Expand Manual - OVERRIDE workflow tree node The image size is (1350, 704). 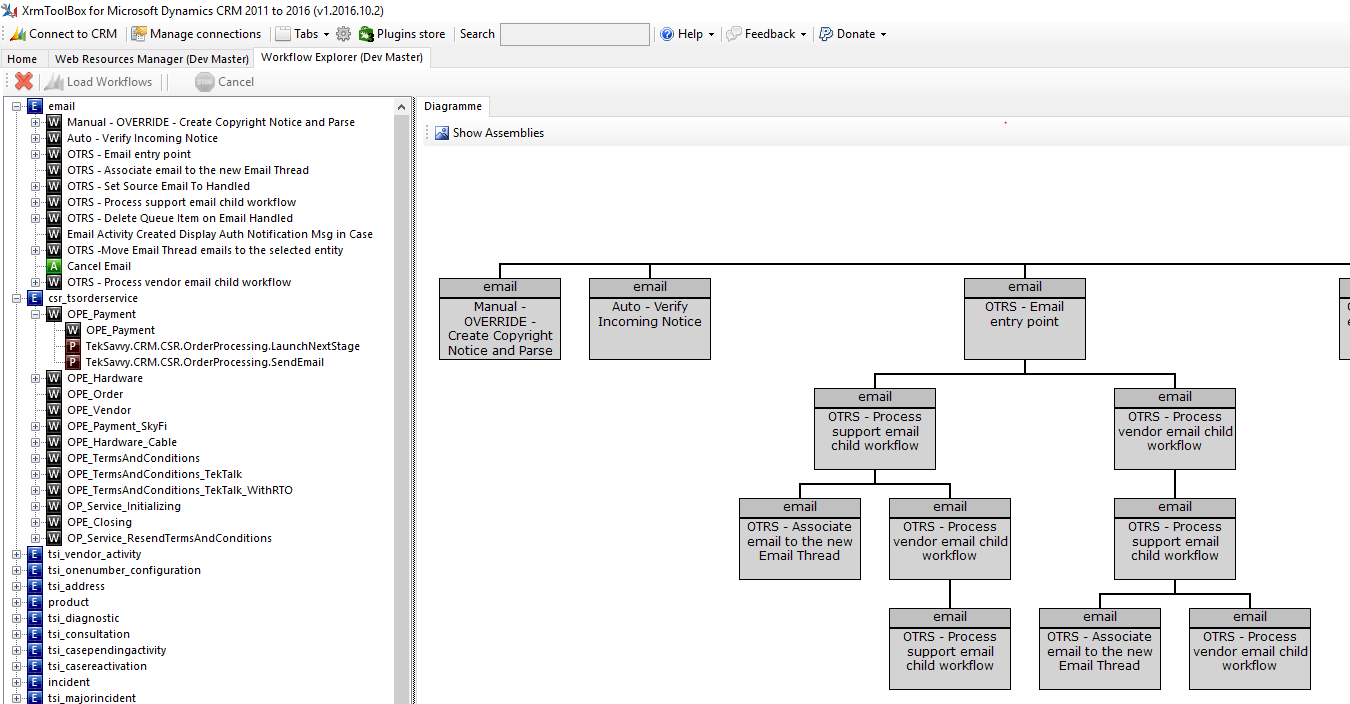tap(35, 122)
